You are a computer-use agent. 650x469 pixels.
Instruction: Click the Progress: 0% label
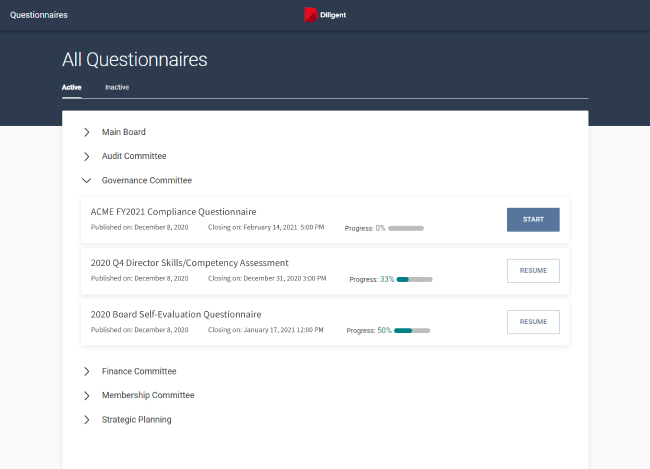(x=365, y=228)
